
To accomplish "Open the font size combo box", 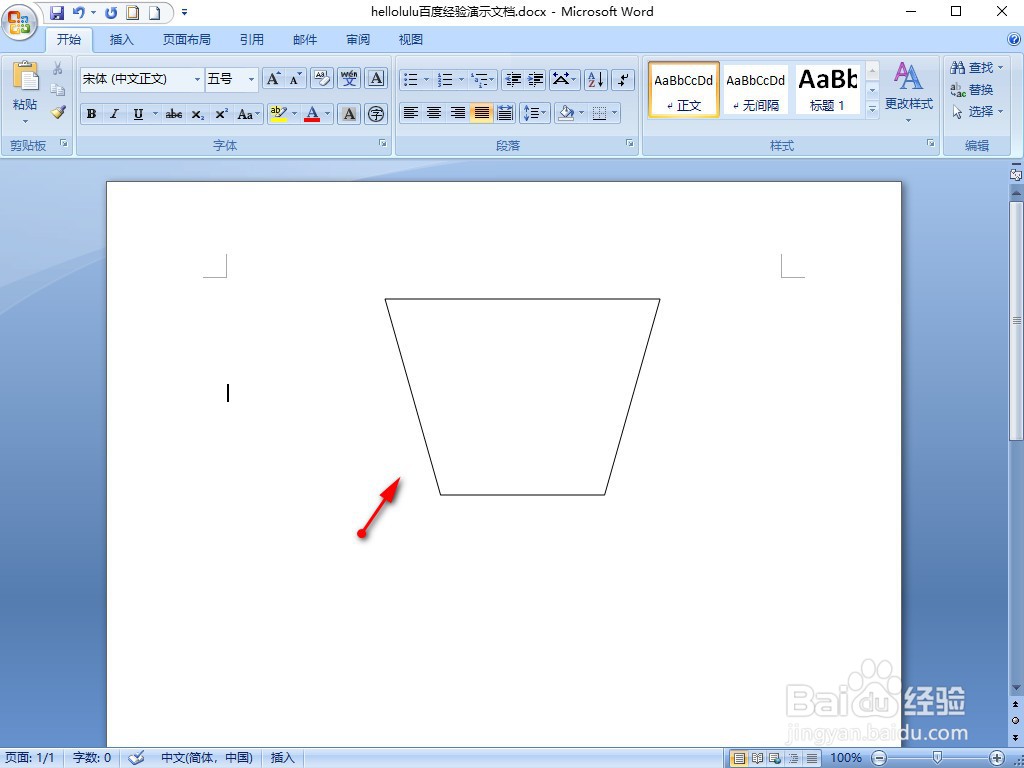I will point(232,79).
